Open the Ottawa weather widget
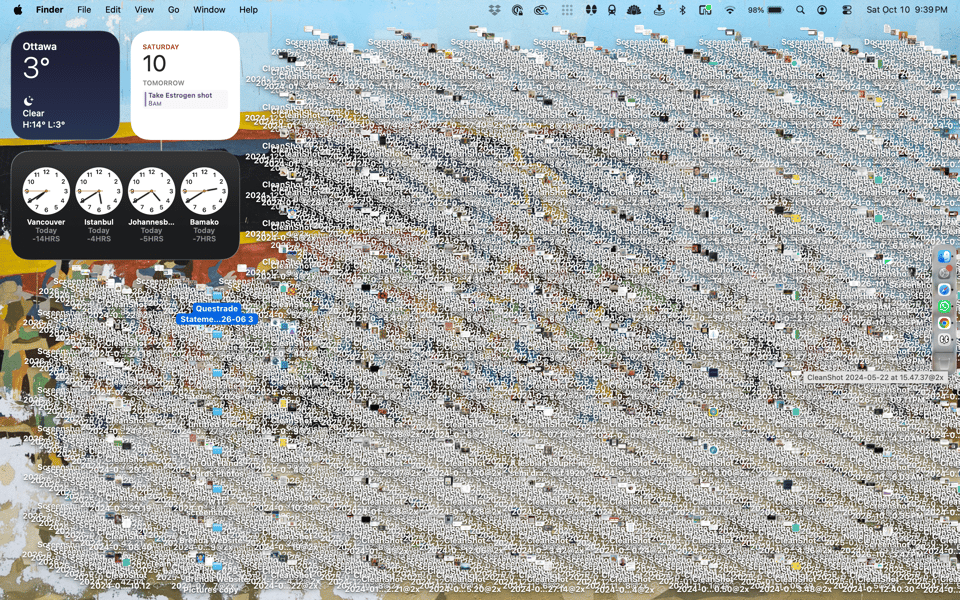 pos(66,85)
